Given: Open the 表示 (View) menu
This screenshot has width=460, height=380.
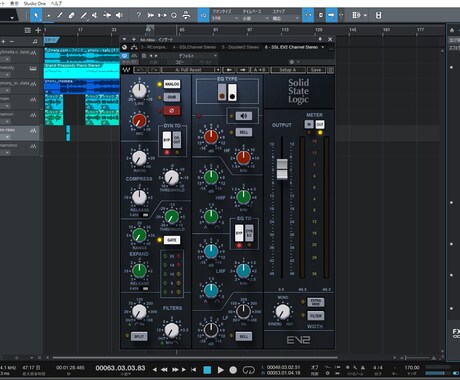Looking at the screenshot, I should coord(14,3).
